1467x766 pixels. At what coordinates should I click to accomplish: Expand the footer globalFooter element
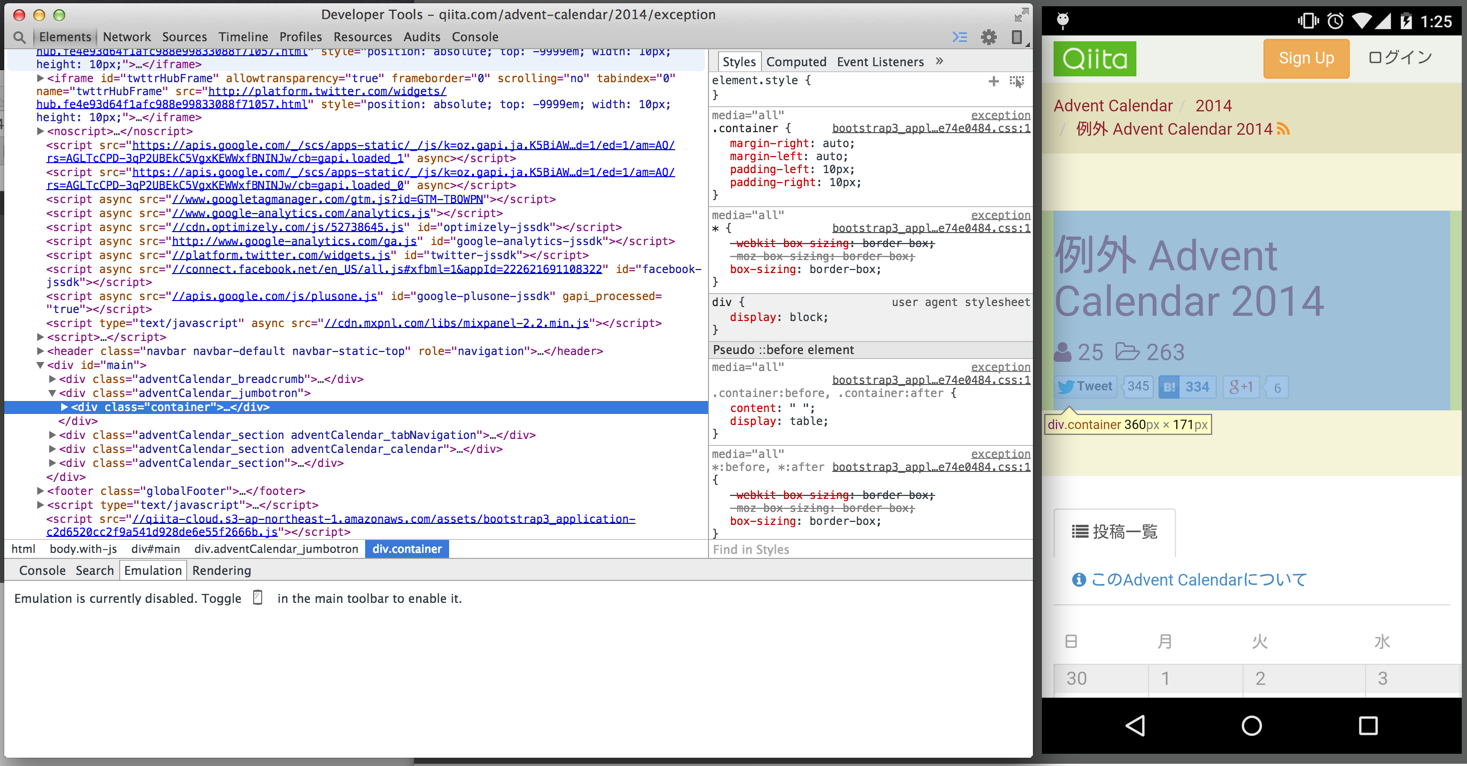coord(41,491)
